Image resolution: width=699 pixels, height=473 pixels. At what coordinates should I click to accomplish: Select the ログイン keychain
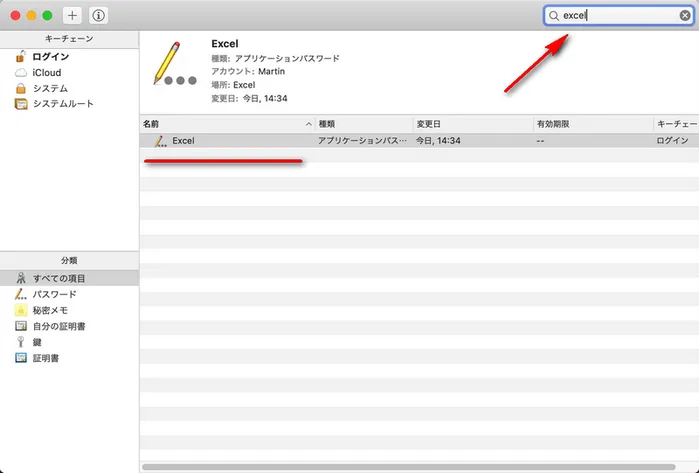pos(51,57)
